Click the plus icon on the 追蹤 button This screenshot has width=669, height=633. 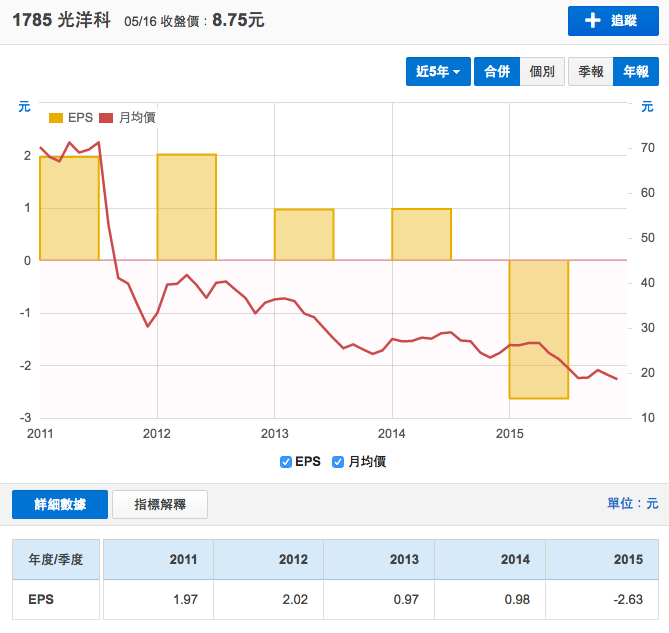(x=592, y=21)
